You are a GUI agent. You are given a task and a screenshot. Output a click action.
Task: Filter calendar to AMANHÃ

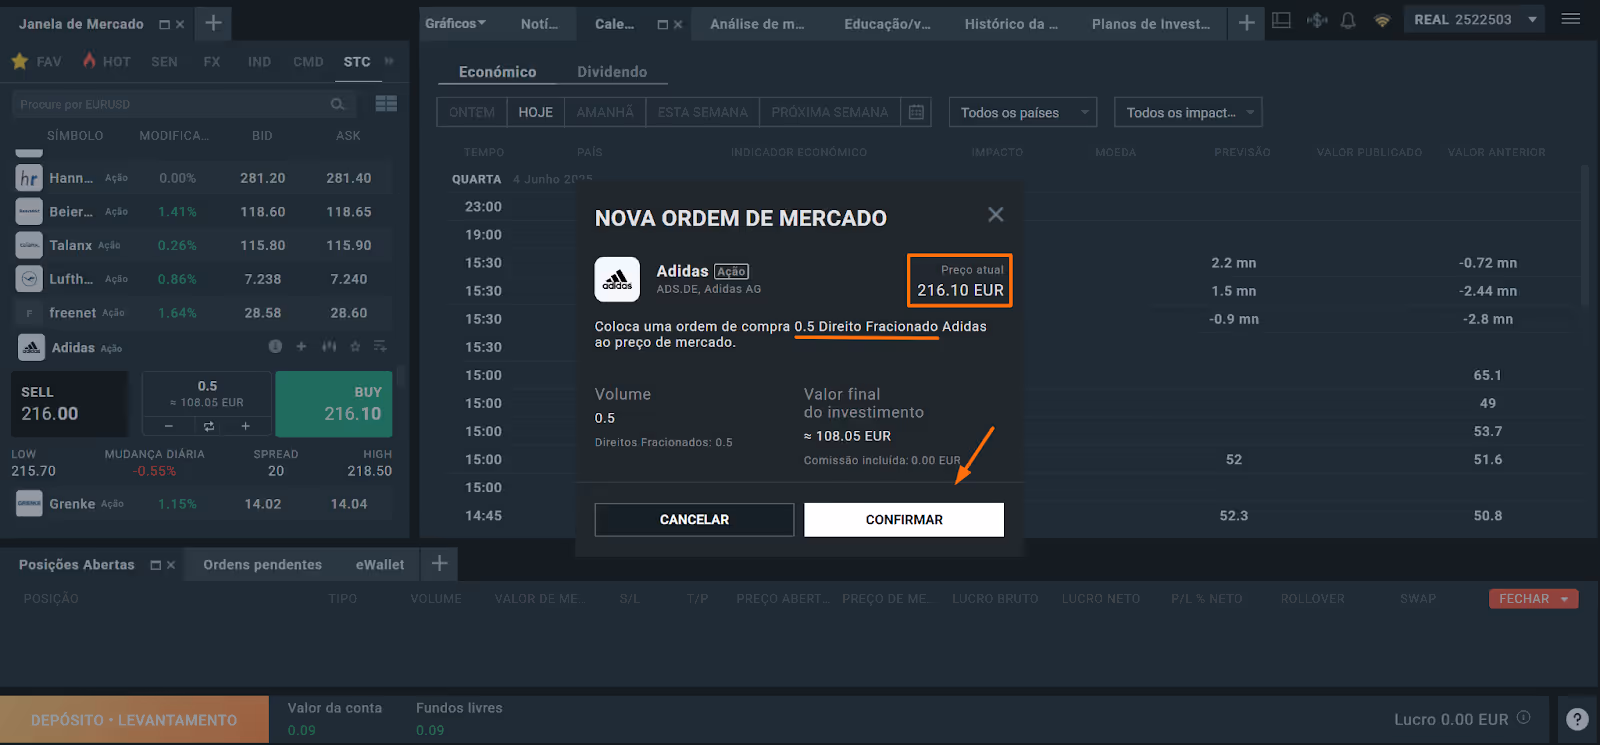click(x=605, y=112)
